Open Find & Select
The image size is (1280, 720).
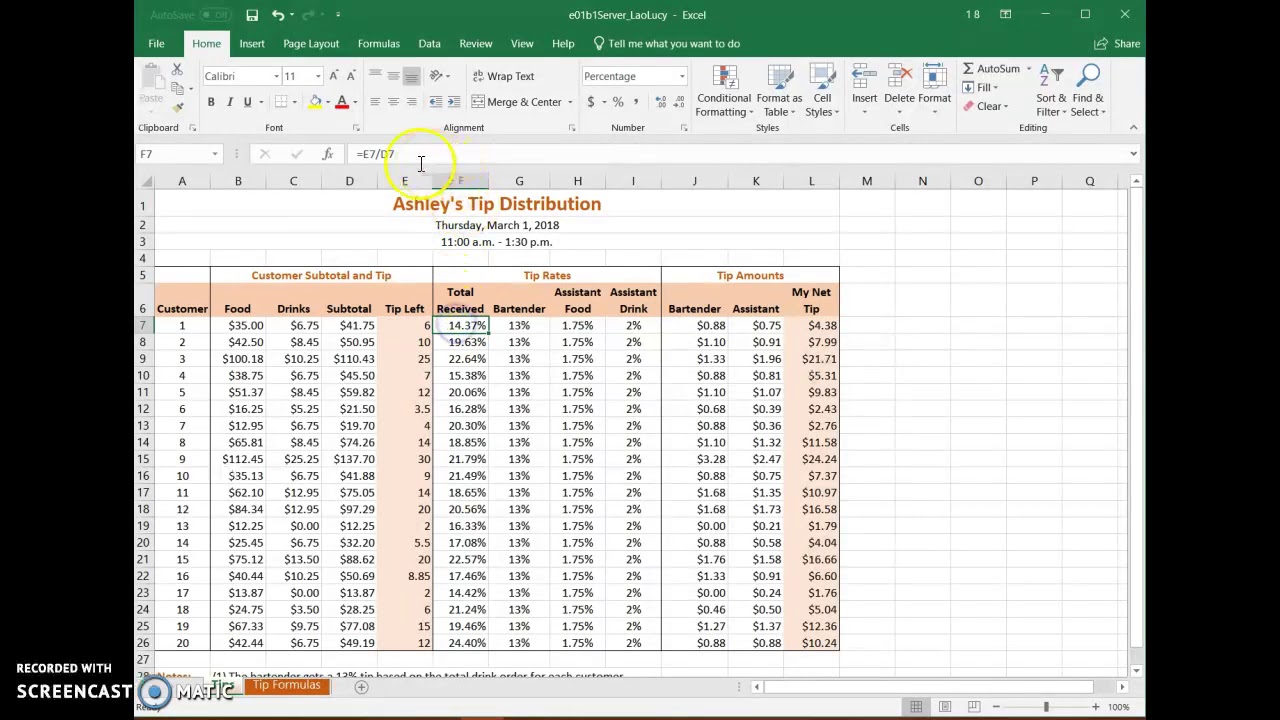1088,90
